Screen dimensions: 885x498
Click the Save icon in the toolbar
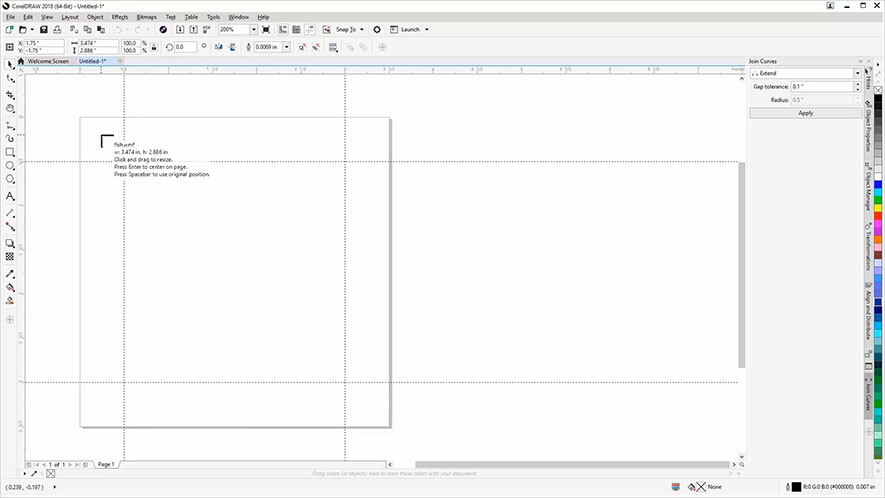coord(44,30)
